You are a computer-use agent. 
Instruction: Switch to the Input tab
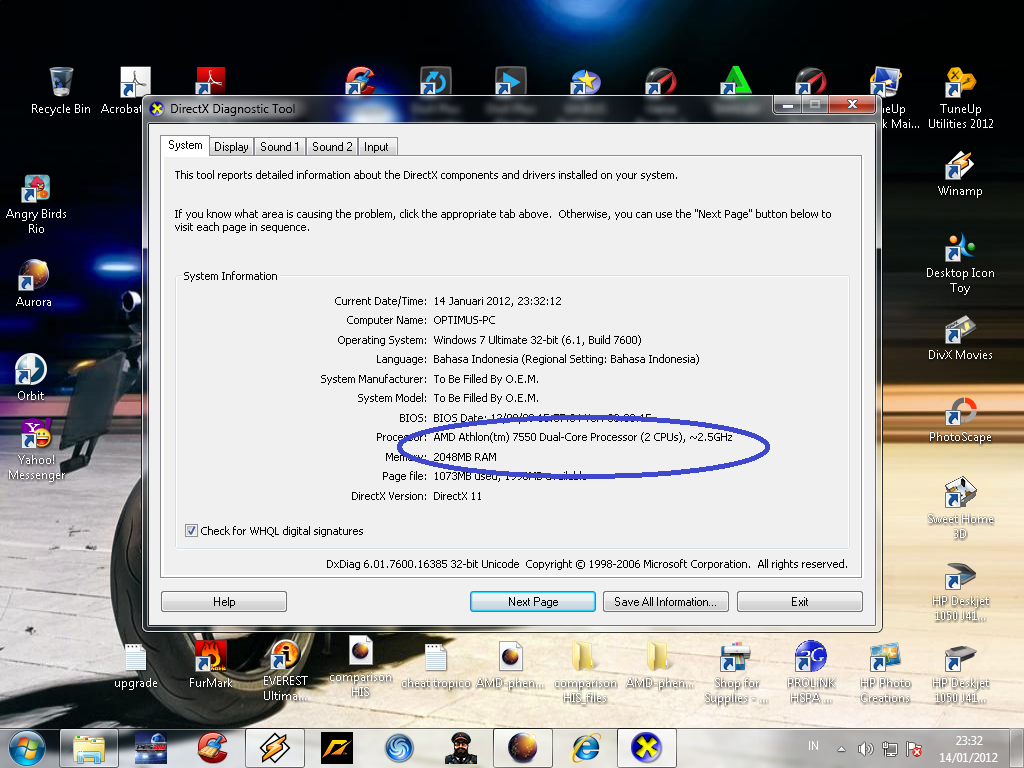(376, 147)
